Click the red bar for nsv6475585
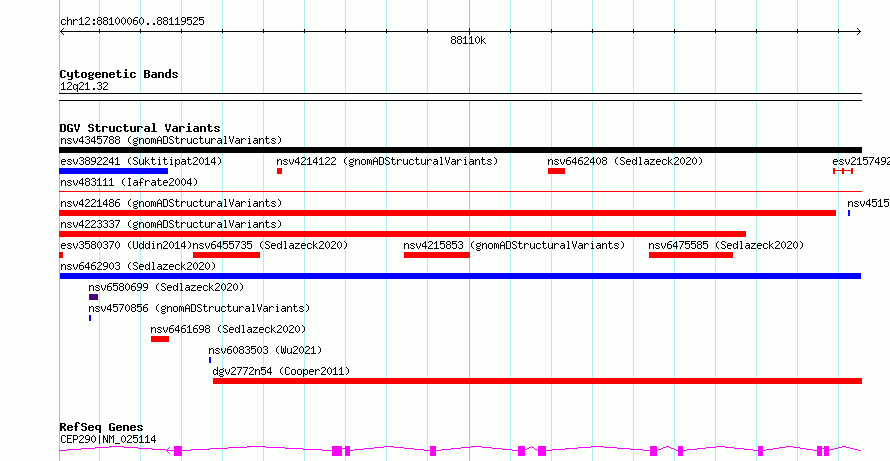 coord(691,255)
